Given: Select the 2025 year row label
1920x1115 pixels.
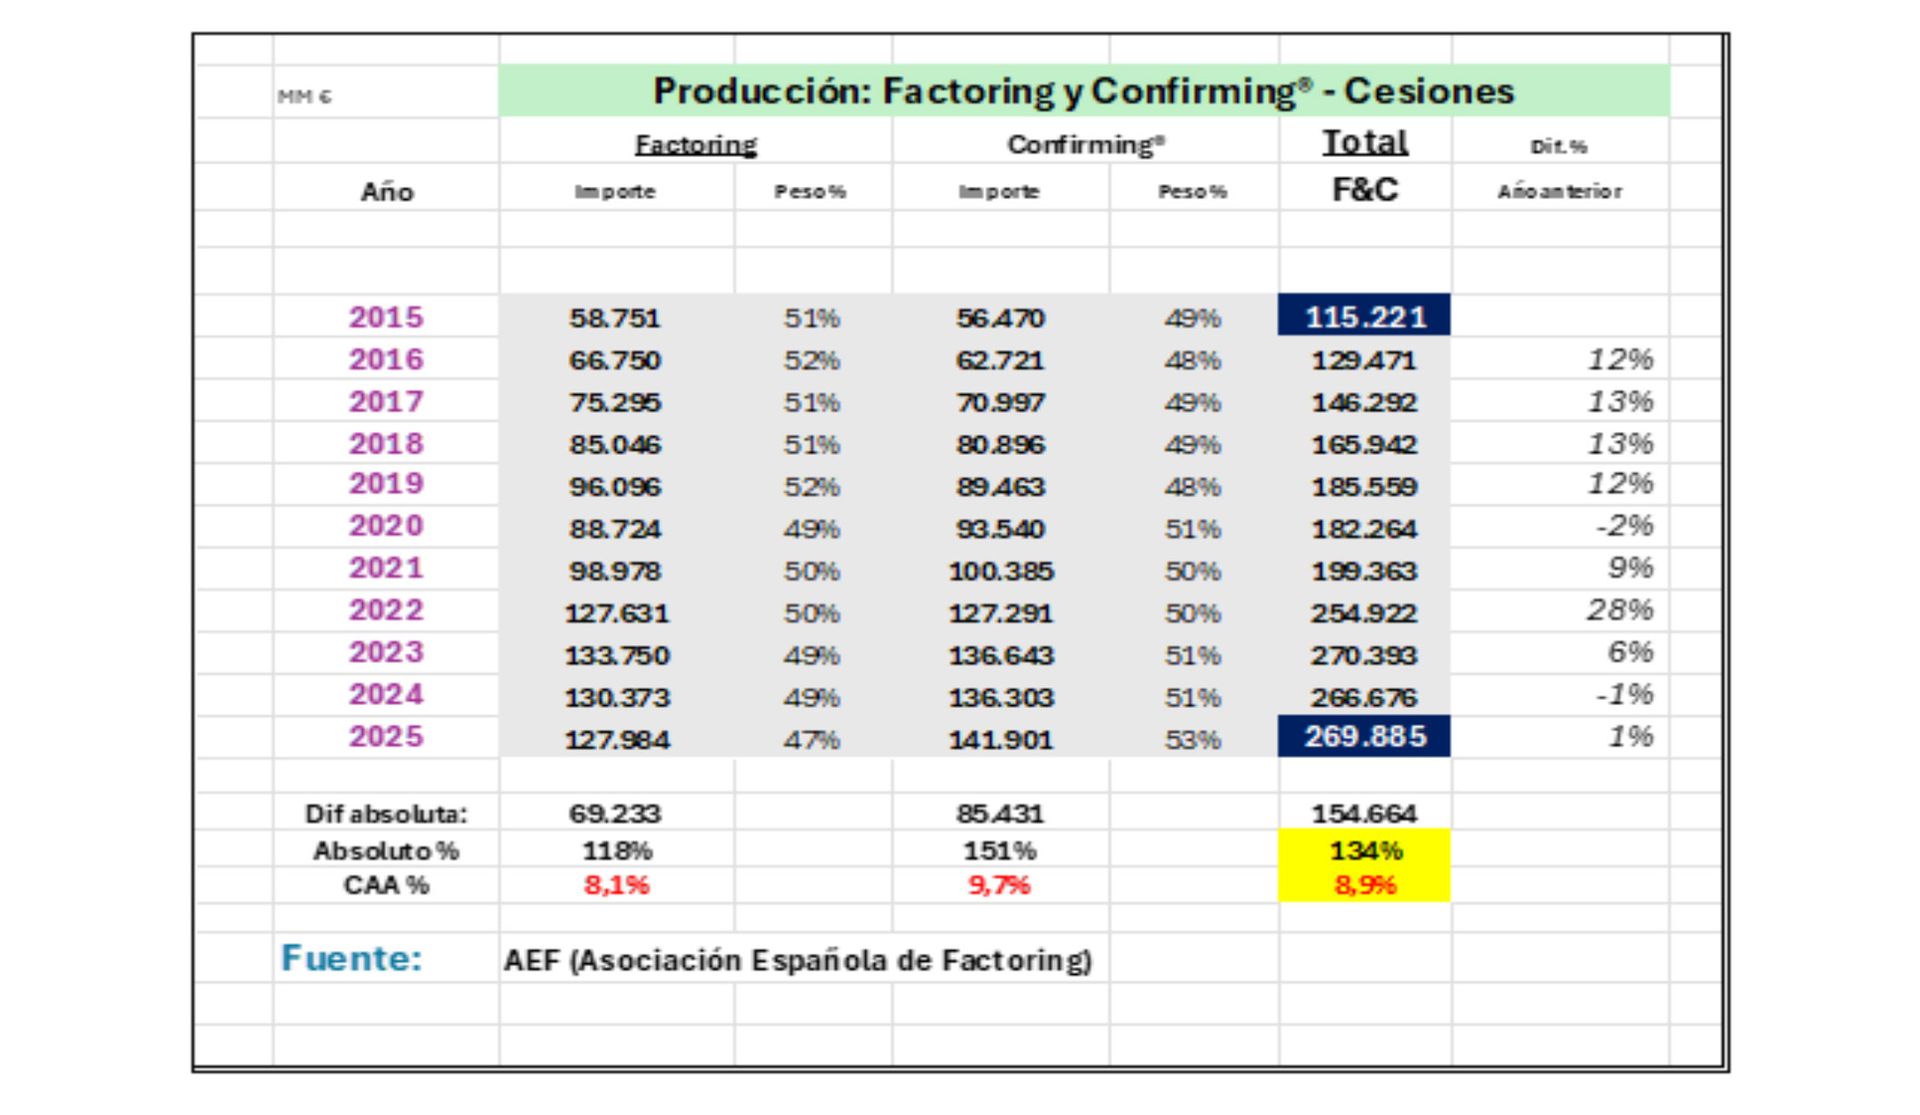Looking at the screenshot, I should [x=386, y=737].
